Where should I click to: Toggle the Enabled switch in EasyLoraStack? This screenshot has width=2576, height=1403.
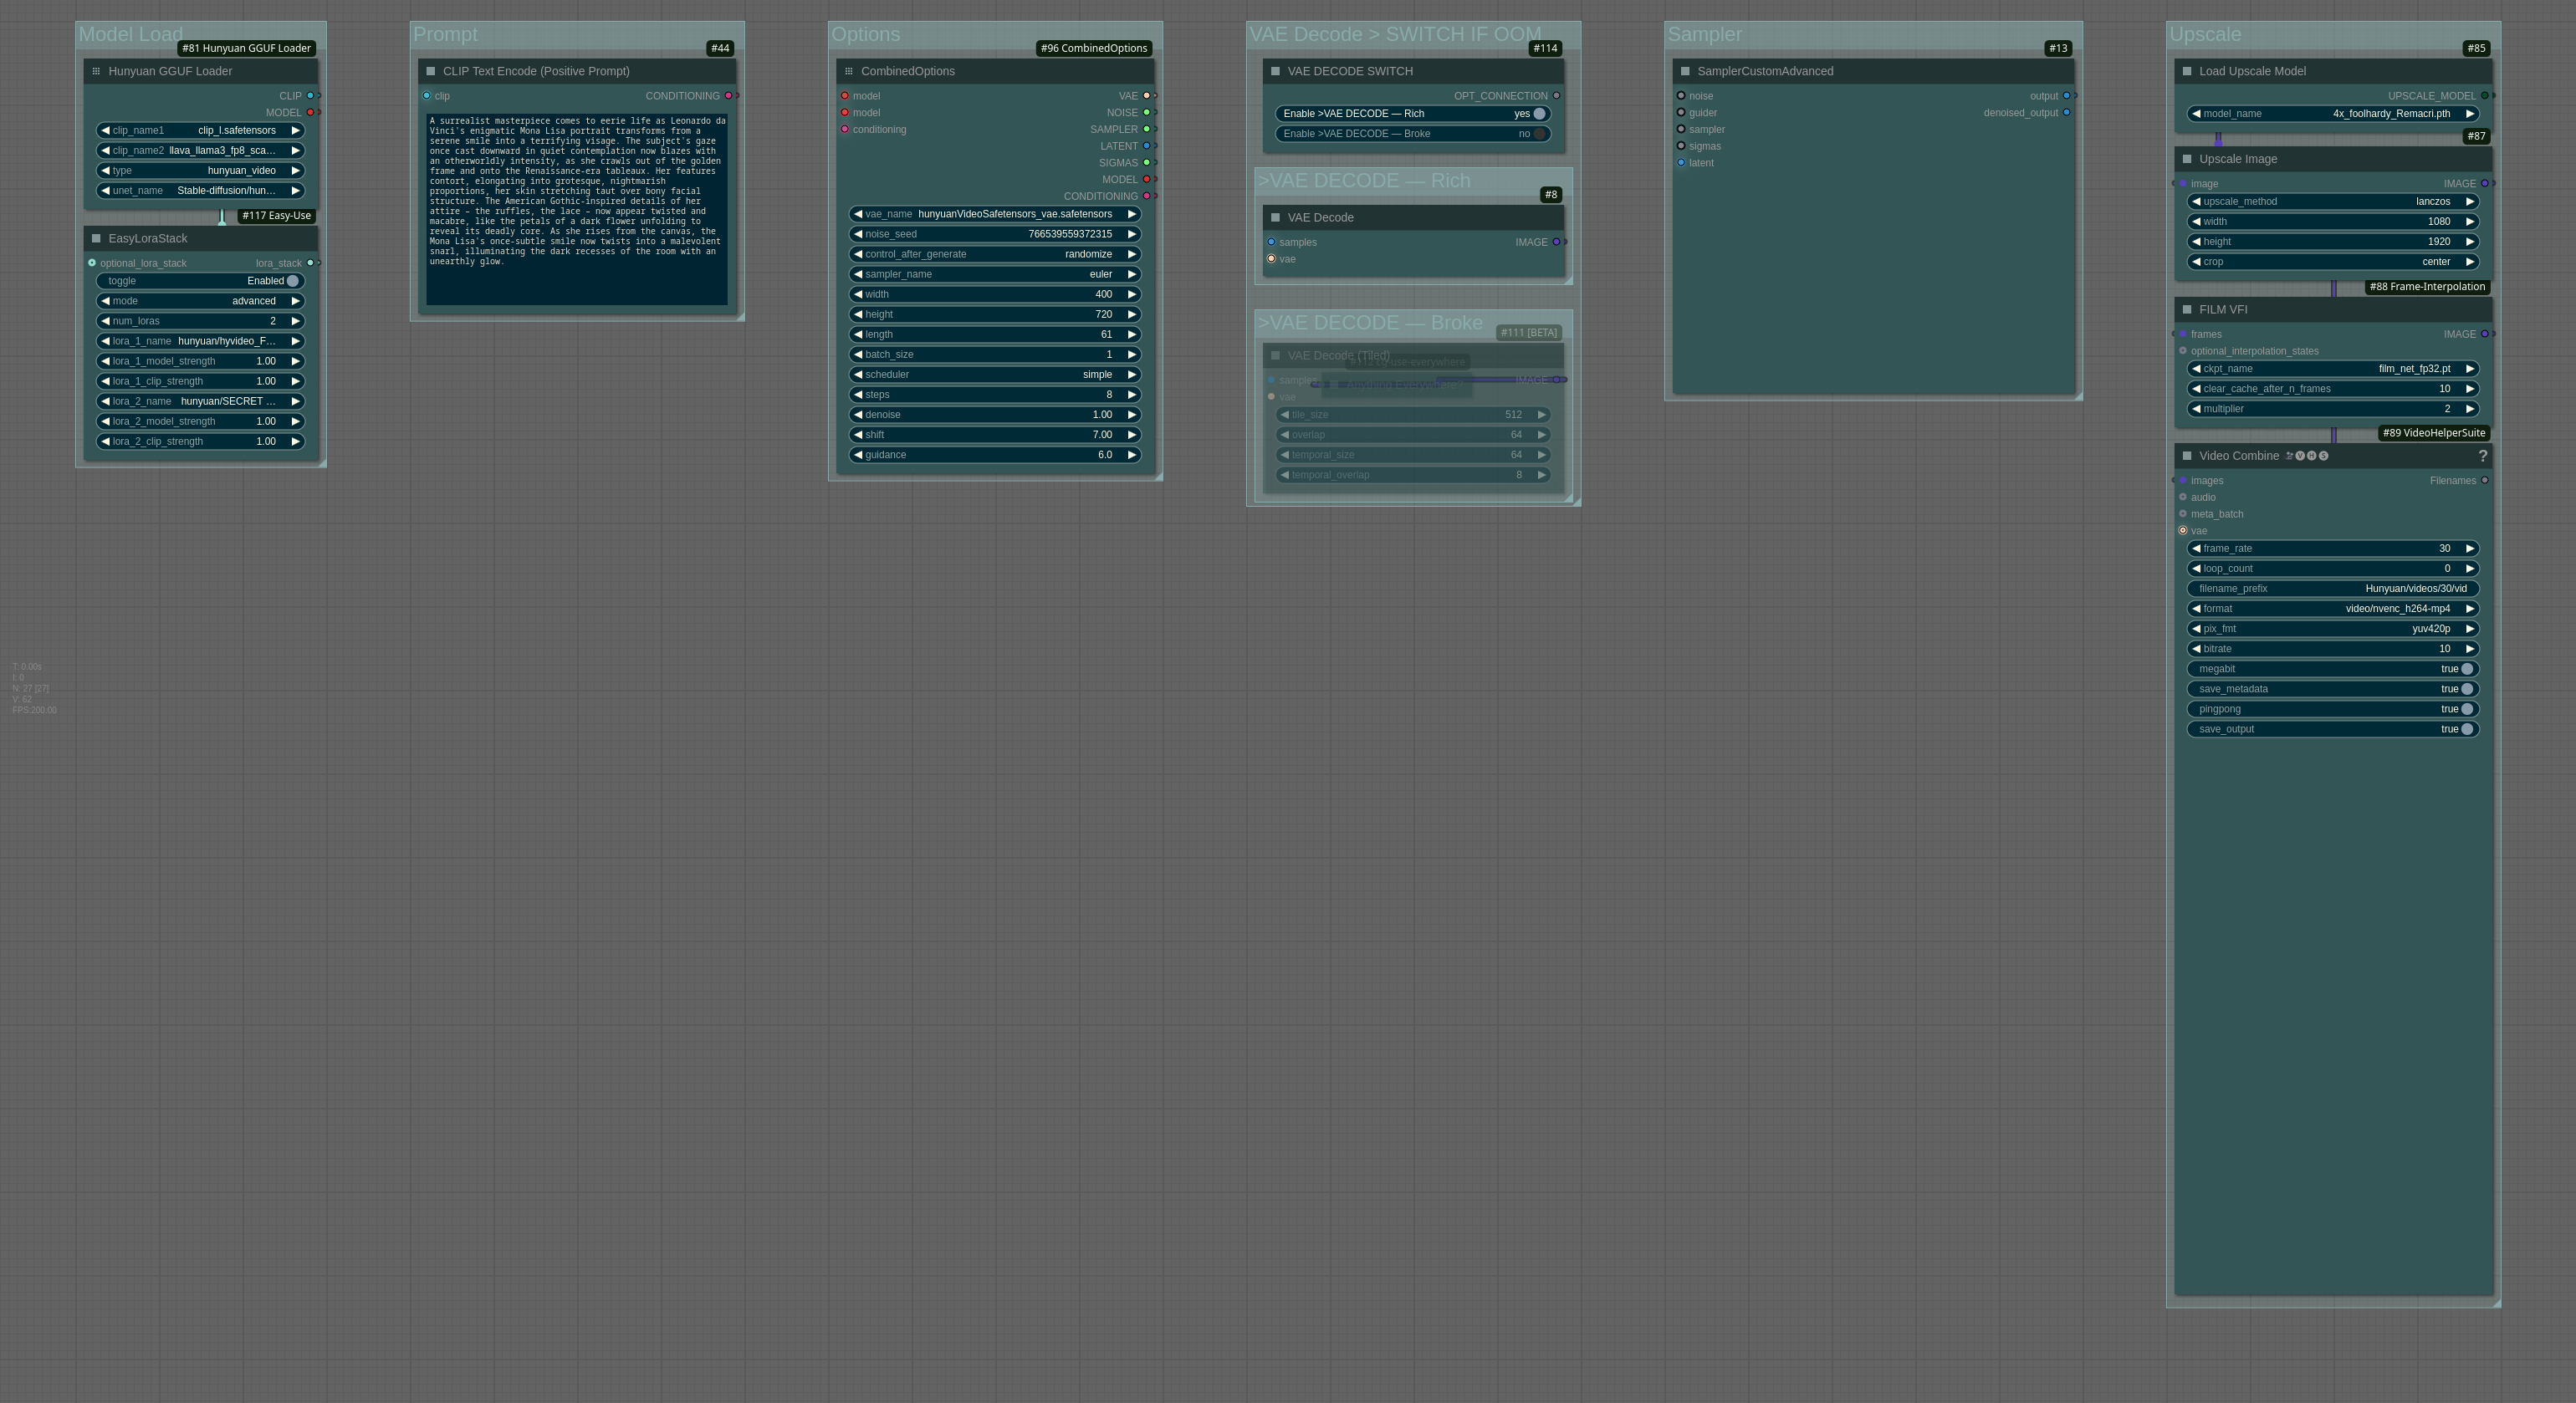coord(292,281)
